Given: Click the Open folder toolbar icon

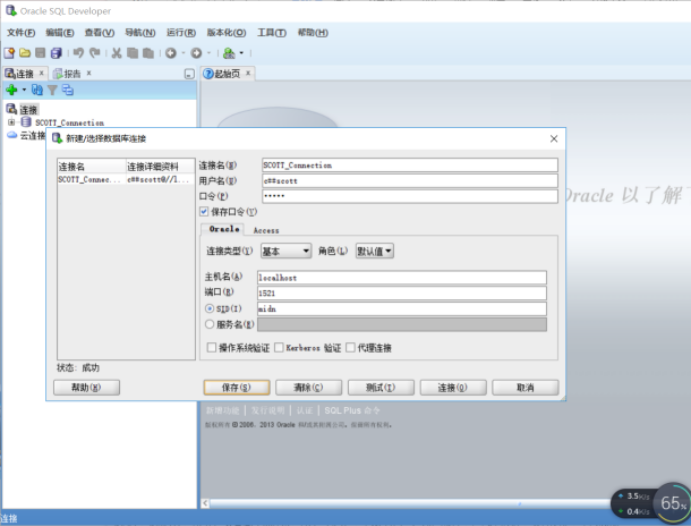Looking at the screenshot, I should tap(25, 53).
